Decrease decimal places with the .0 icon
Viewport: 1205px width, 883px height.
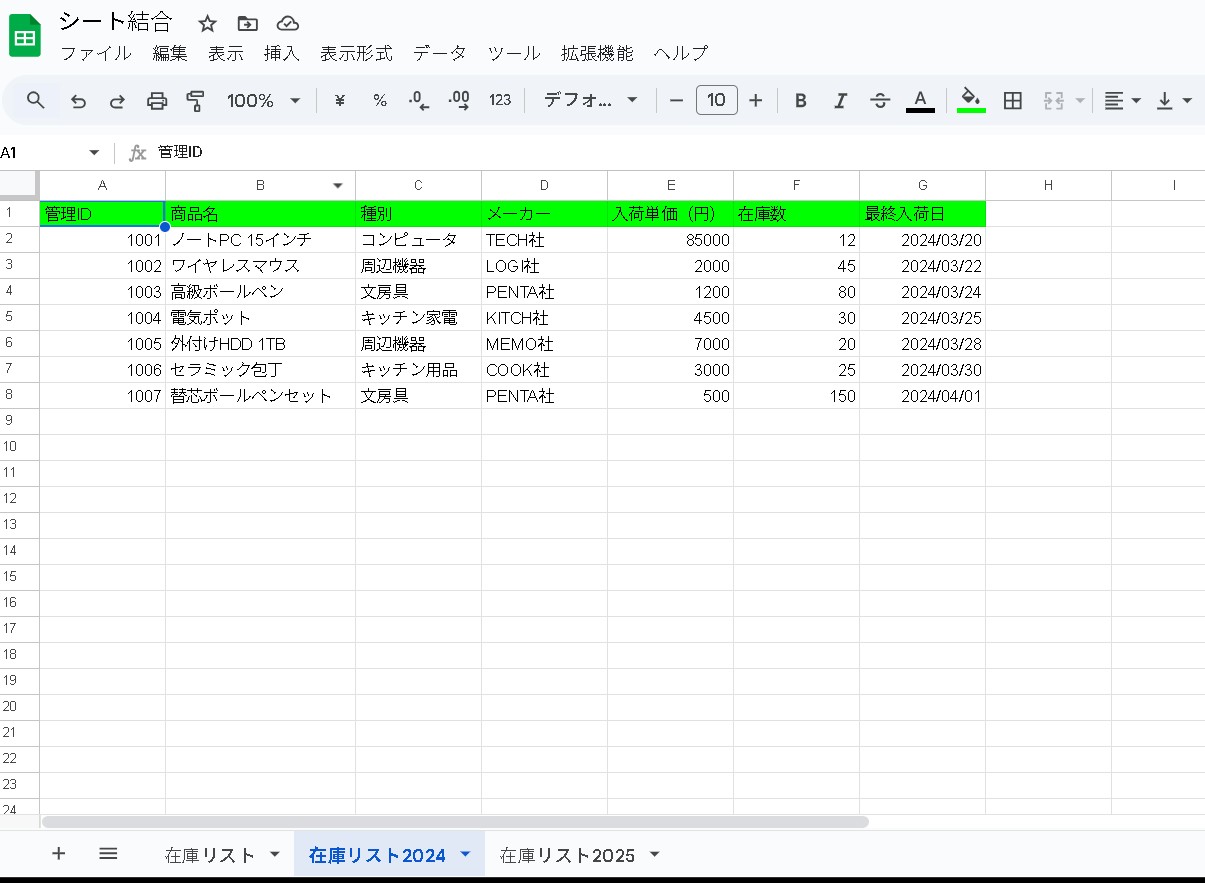(x=418, y=100)
